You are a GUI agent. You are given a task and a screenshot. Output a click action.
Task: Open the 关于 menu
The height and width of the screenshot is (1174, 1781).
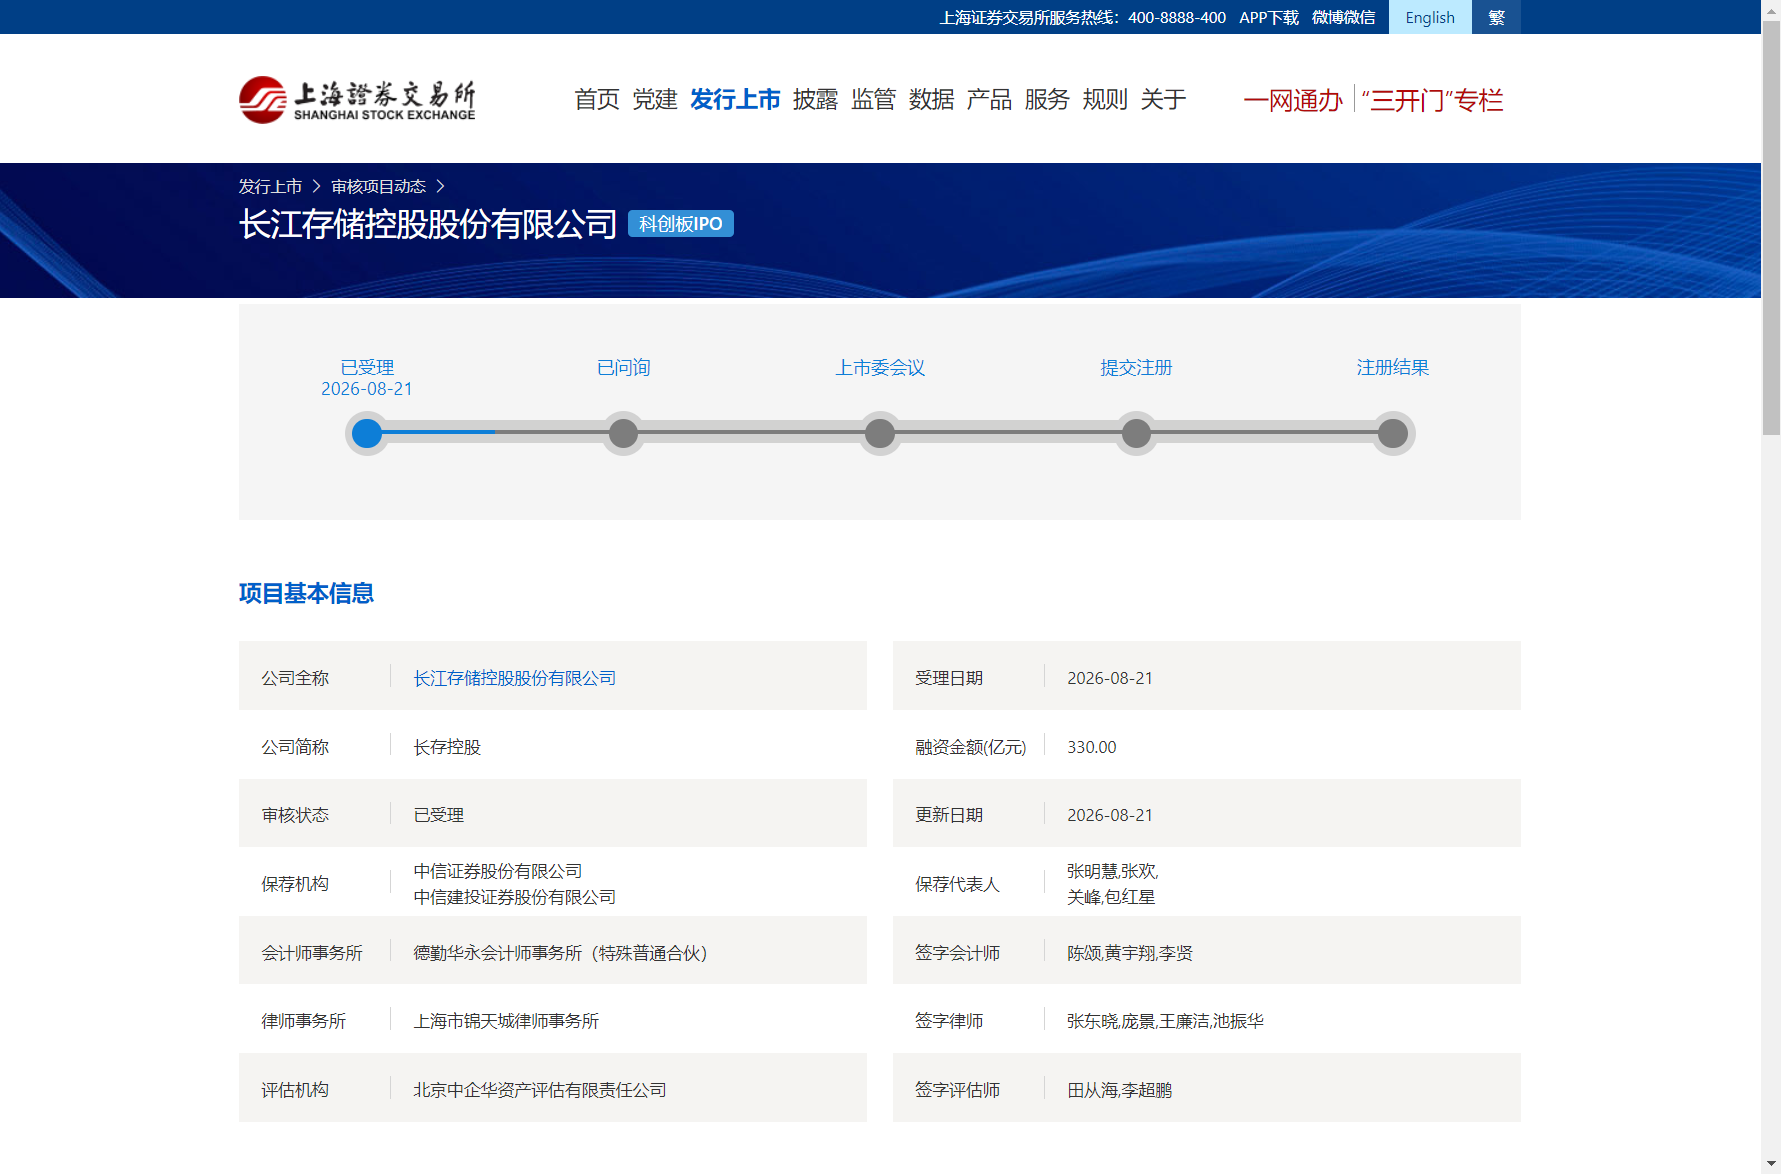[1163, 100]
